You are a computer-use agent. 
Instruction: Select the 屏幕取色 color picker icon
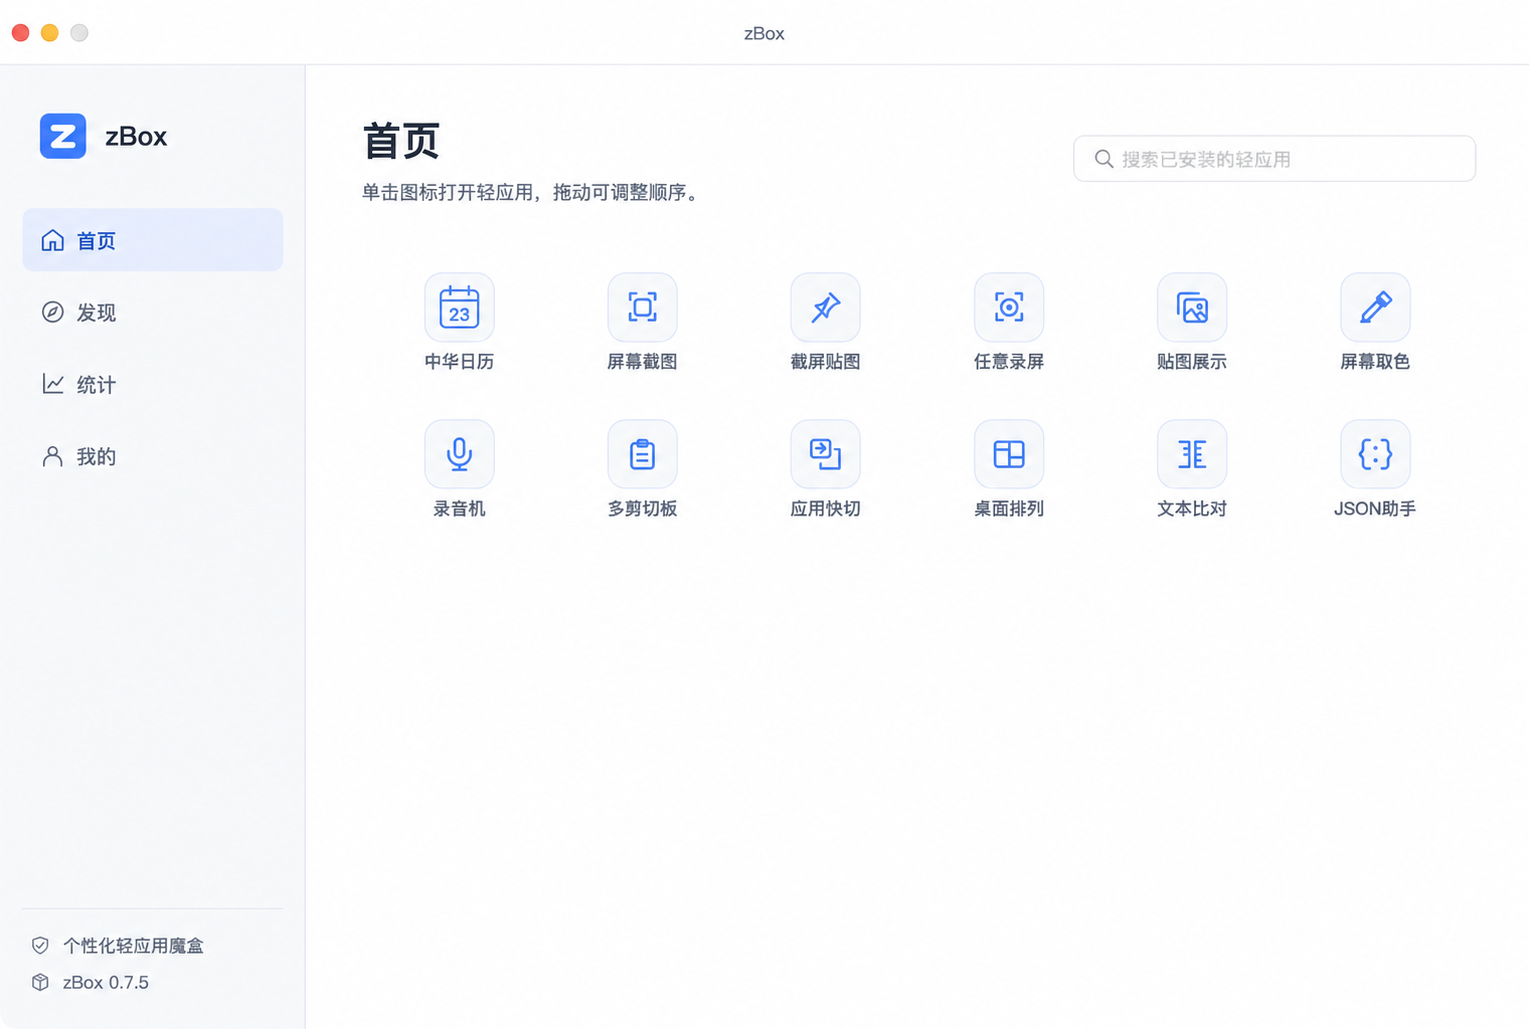click(1375, 307)
